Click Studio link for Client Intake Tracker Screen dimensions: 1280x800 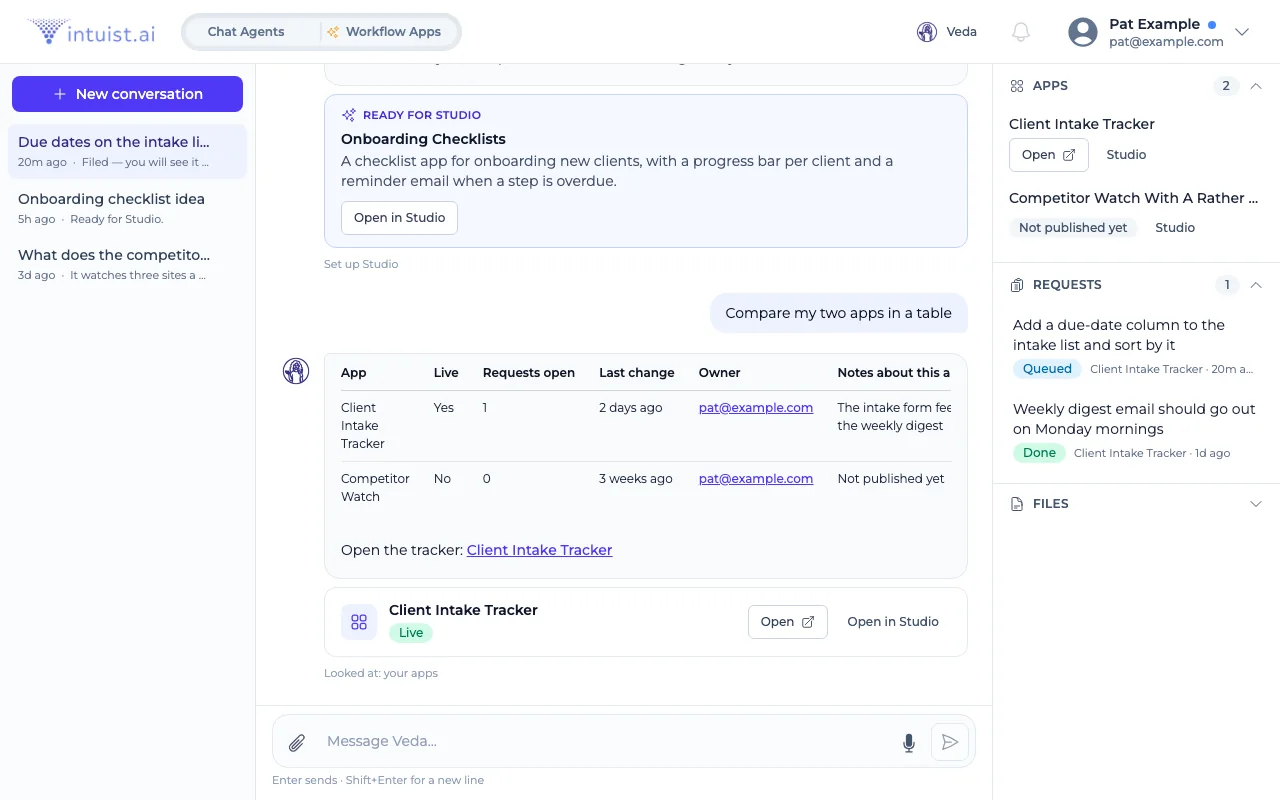coord(1126,155)
